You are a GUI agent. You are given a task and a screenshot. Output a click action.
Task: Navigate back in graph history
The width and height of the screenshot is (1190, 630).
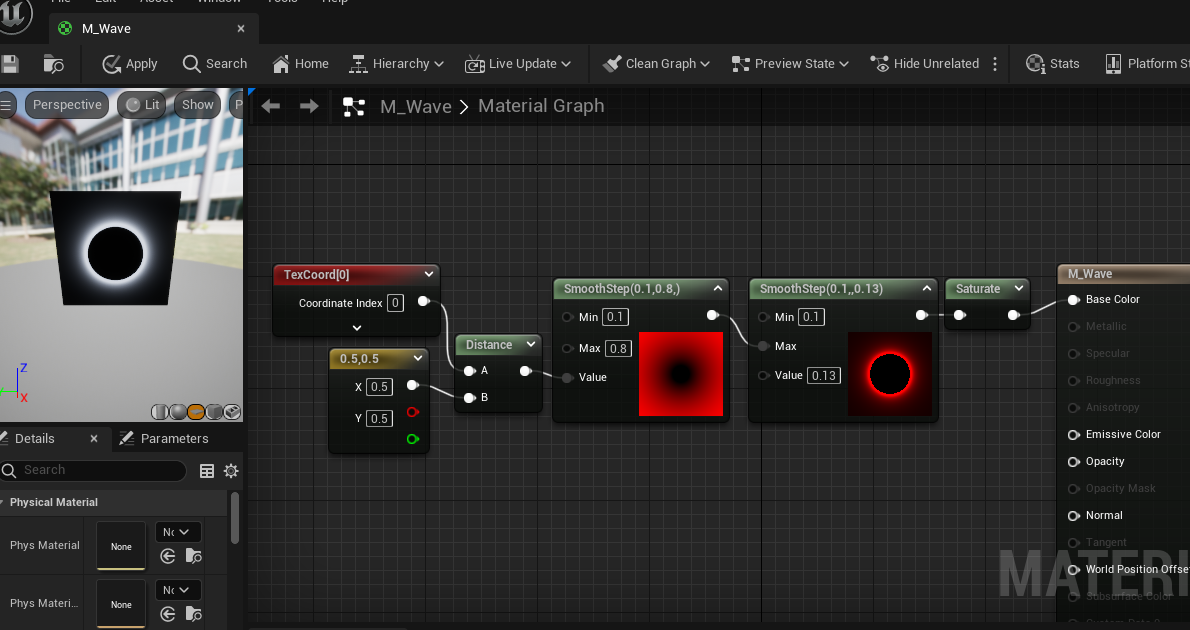(x=271, y=106)
